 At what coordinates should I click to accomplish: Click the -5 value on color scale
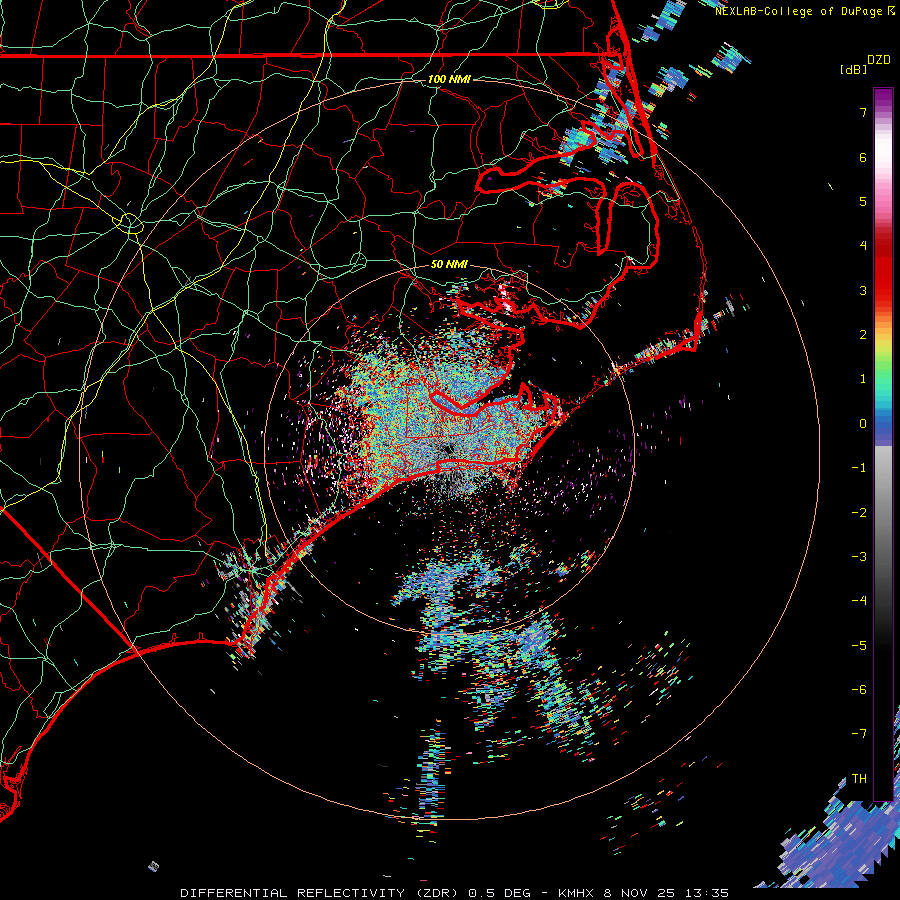click(x=859, y=646)
